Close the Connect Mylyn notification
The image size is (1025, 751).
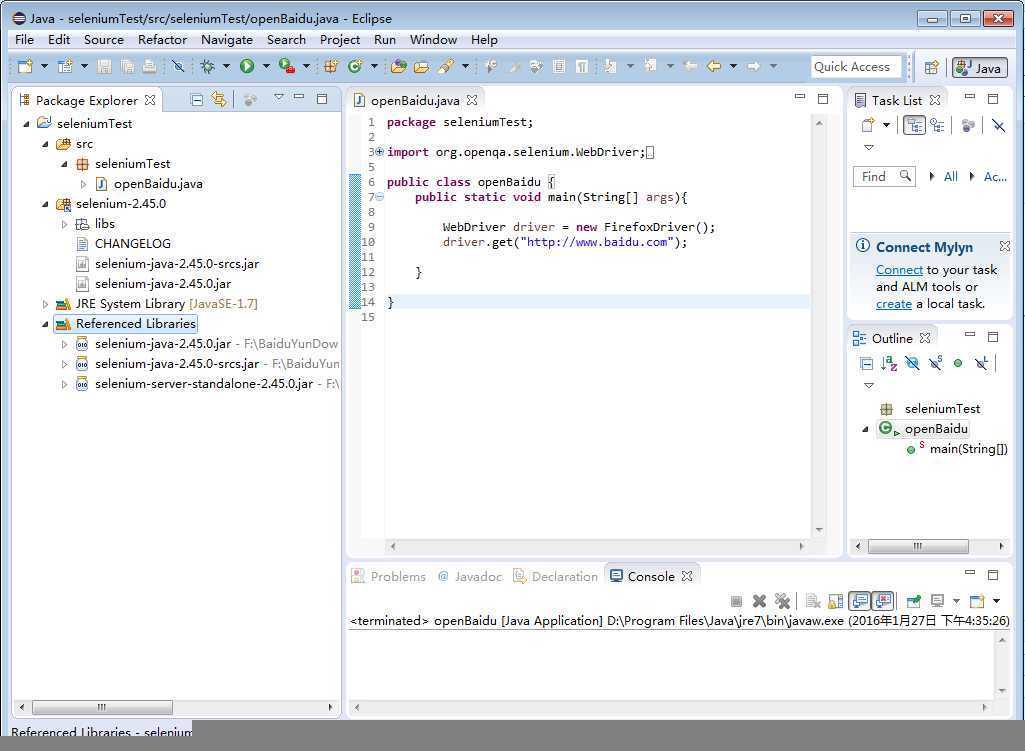tap(1005, 246)
